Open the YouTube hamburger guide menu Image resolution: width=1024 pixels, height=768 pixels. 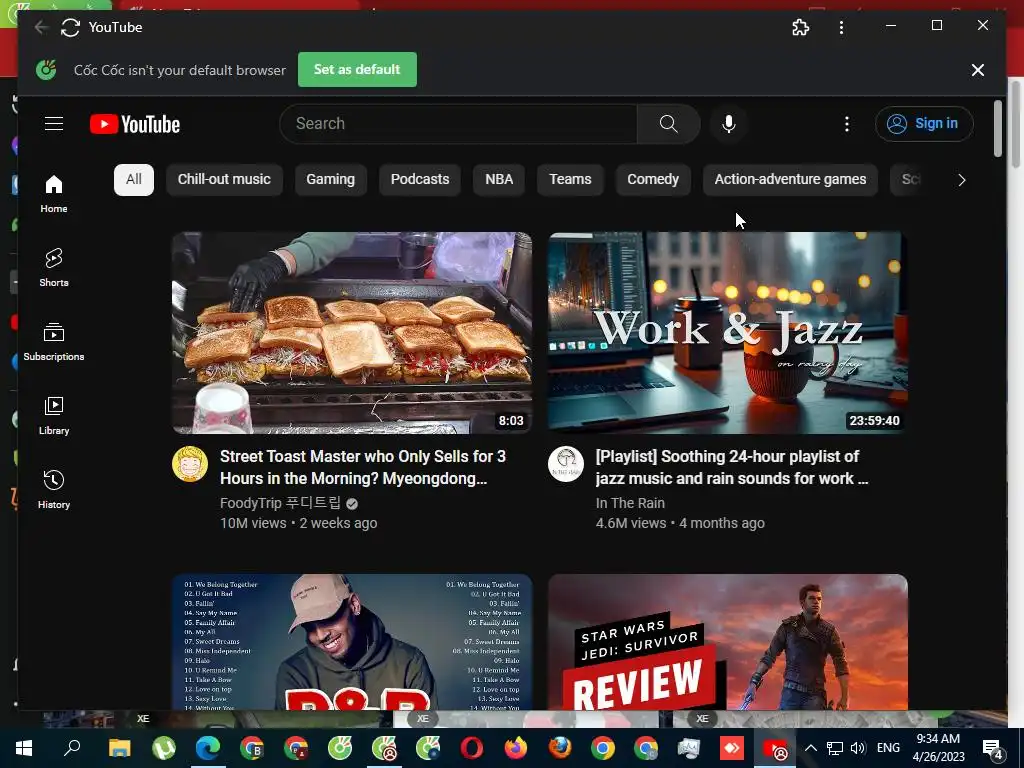[54, 123]
